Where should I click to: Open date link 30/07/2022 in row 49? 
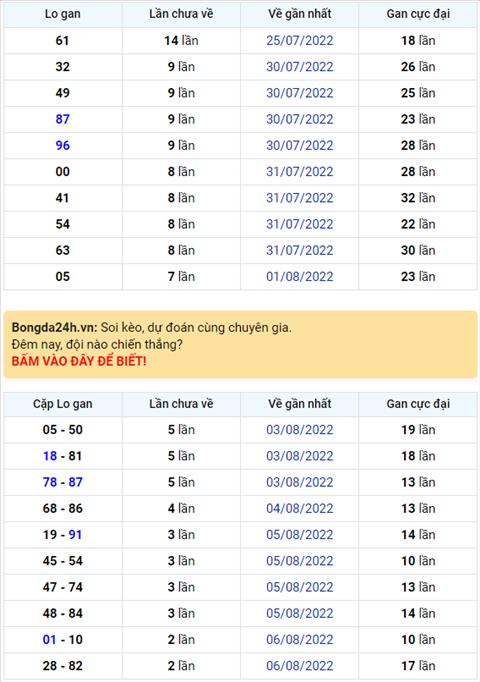[300, 93]
